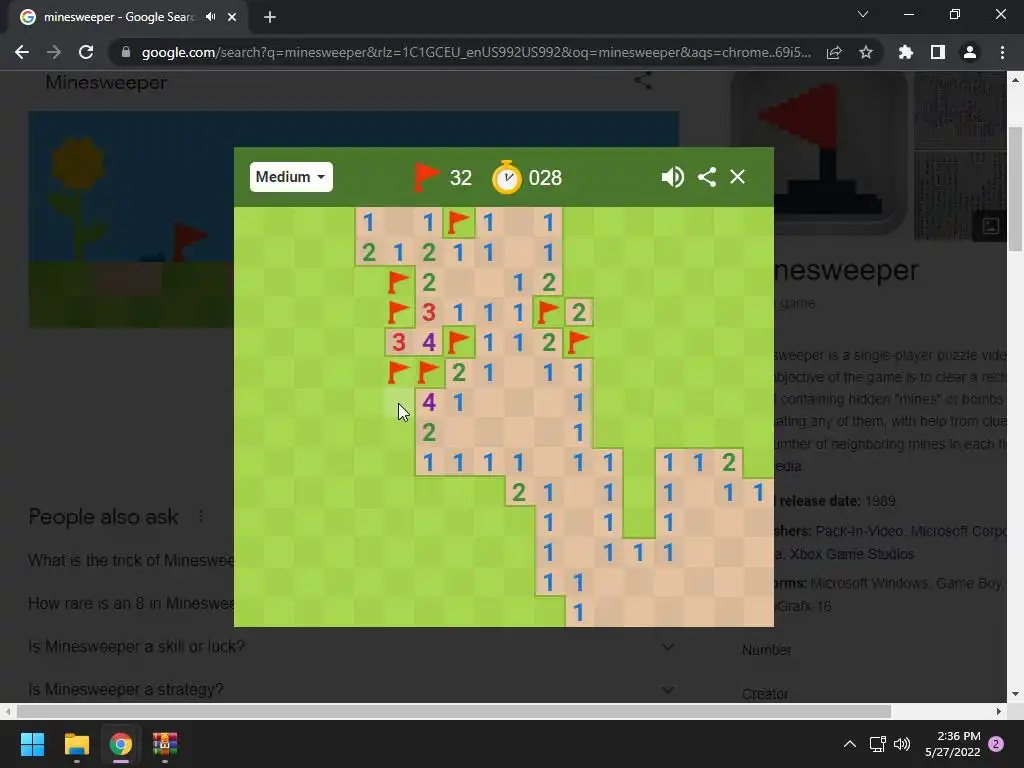1024x768 pixels.
Task: Expand 'Is Minesweeper a skill or luck?'
Action: 353,647
